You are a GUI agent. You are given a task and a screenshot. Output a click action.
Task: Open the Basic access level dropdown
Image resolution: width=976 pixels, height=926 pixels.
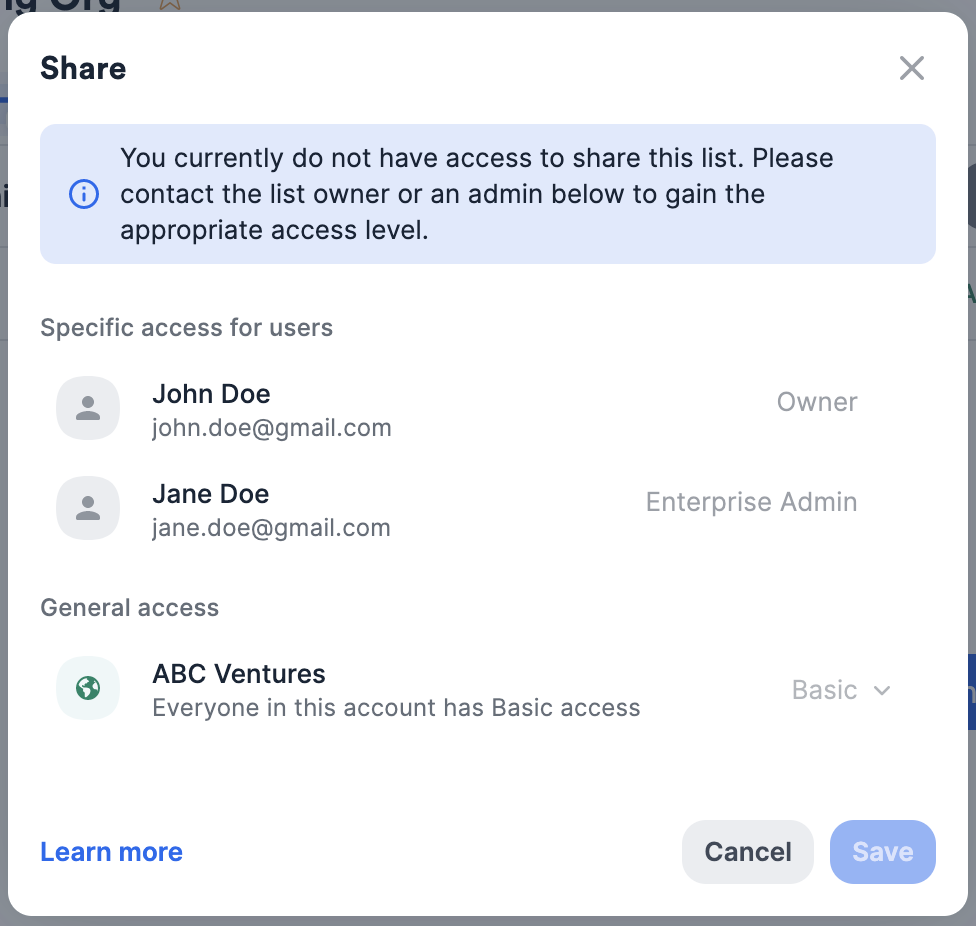[x=824, y=690]
